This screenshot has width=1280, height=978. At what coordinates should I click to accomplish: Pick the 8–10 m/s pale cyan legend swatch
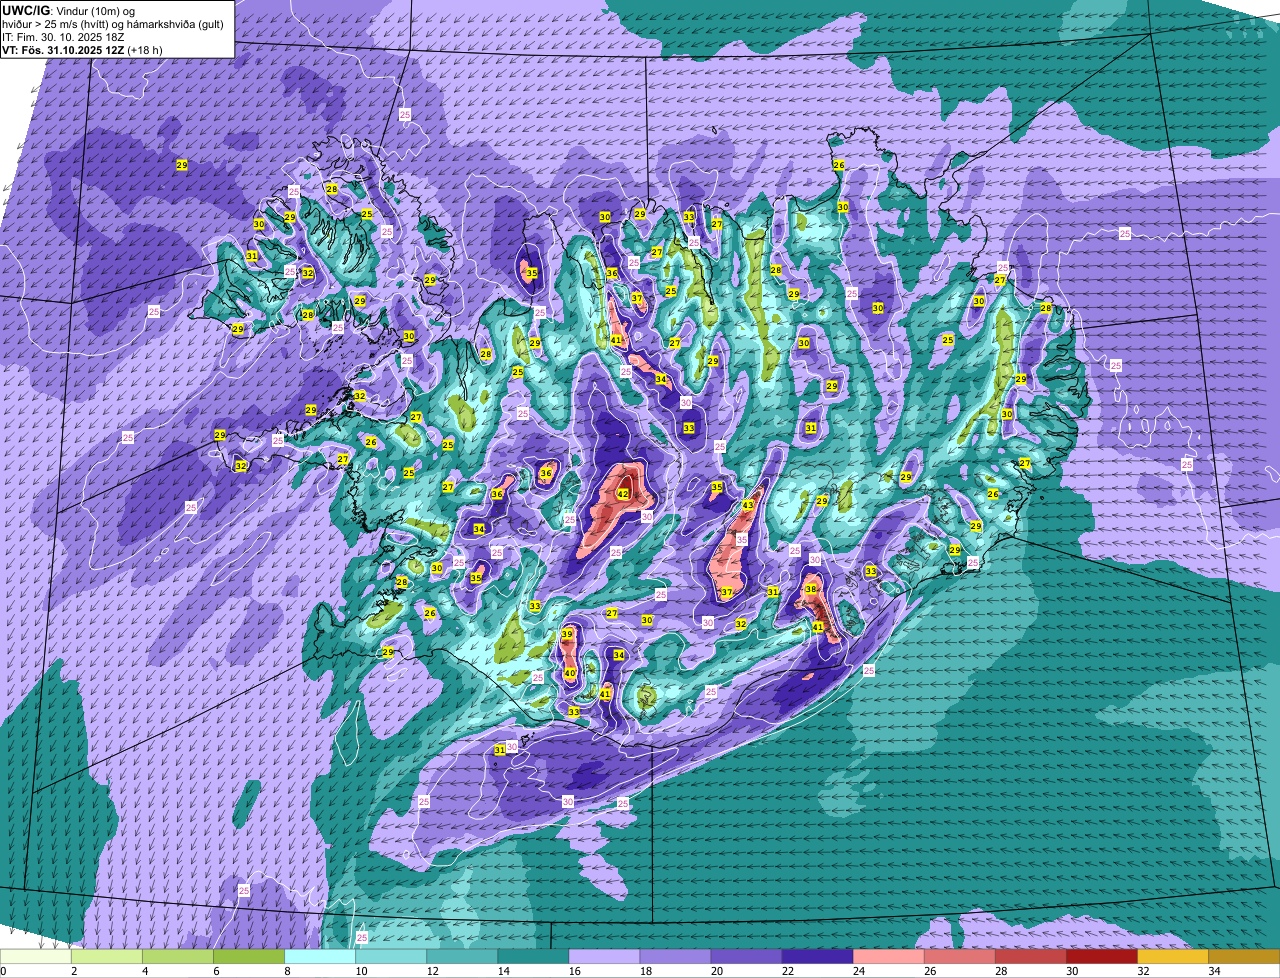[320, 957]
